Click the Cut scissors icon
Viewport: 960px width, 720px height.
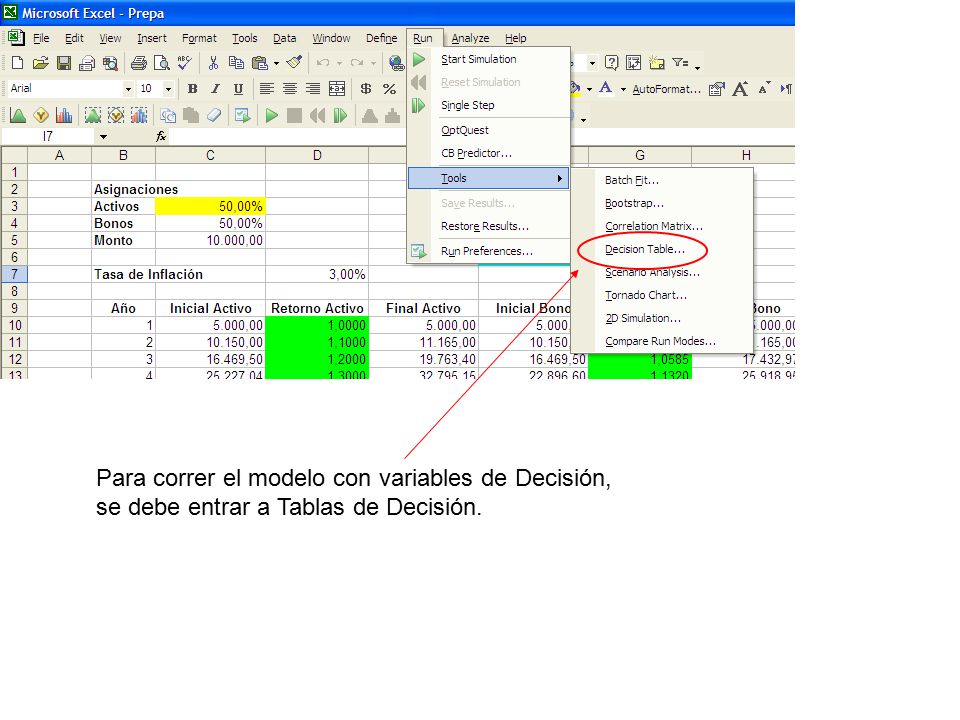[x=213, y=62]
